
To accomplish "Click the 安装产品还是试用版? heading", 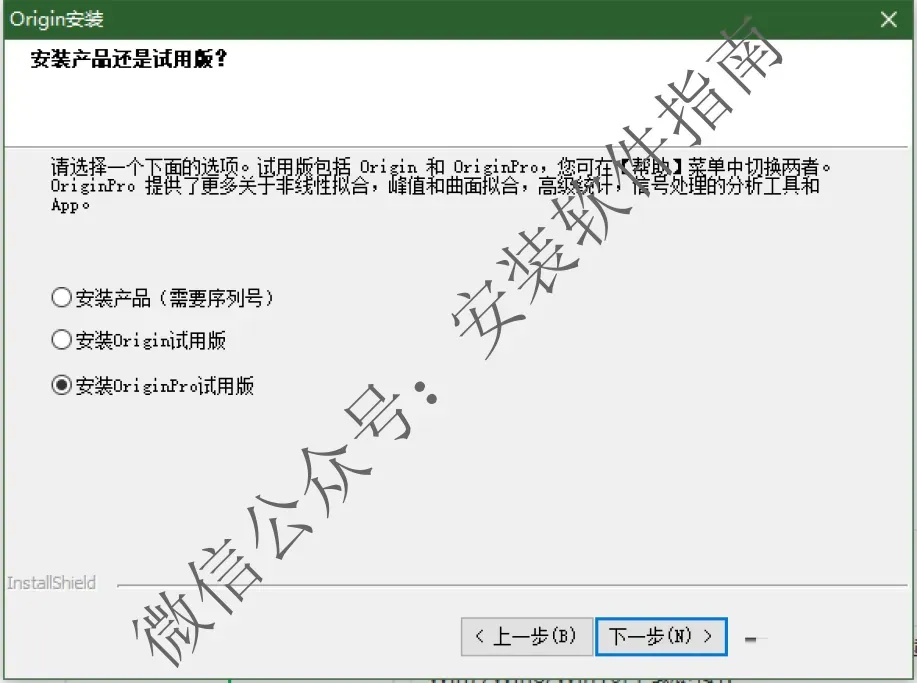I will coord(129,58).
